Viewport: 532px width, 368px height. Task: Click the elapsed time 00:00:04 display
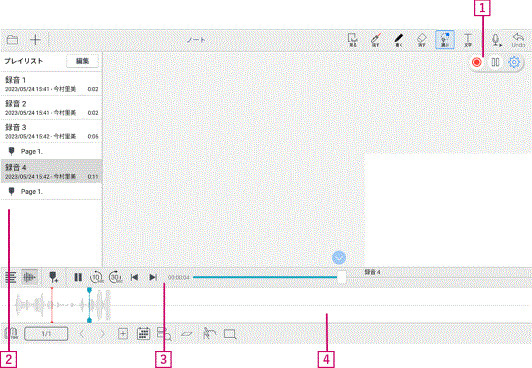(178, 277)
